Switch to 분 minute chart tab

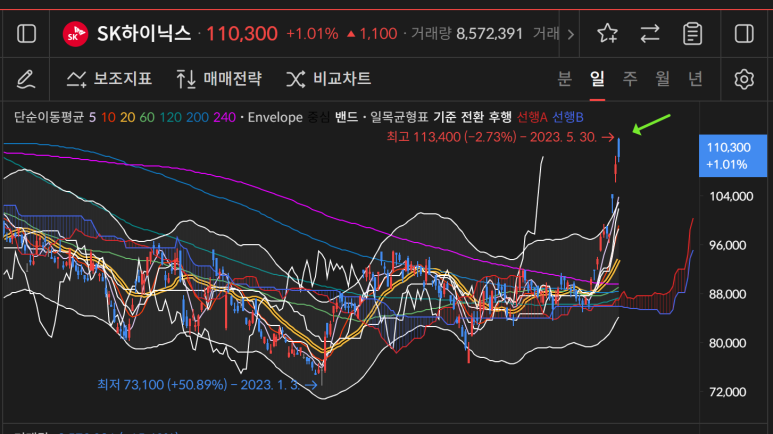click(x=564, y=79)
